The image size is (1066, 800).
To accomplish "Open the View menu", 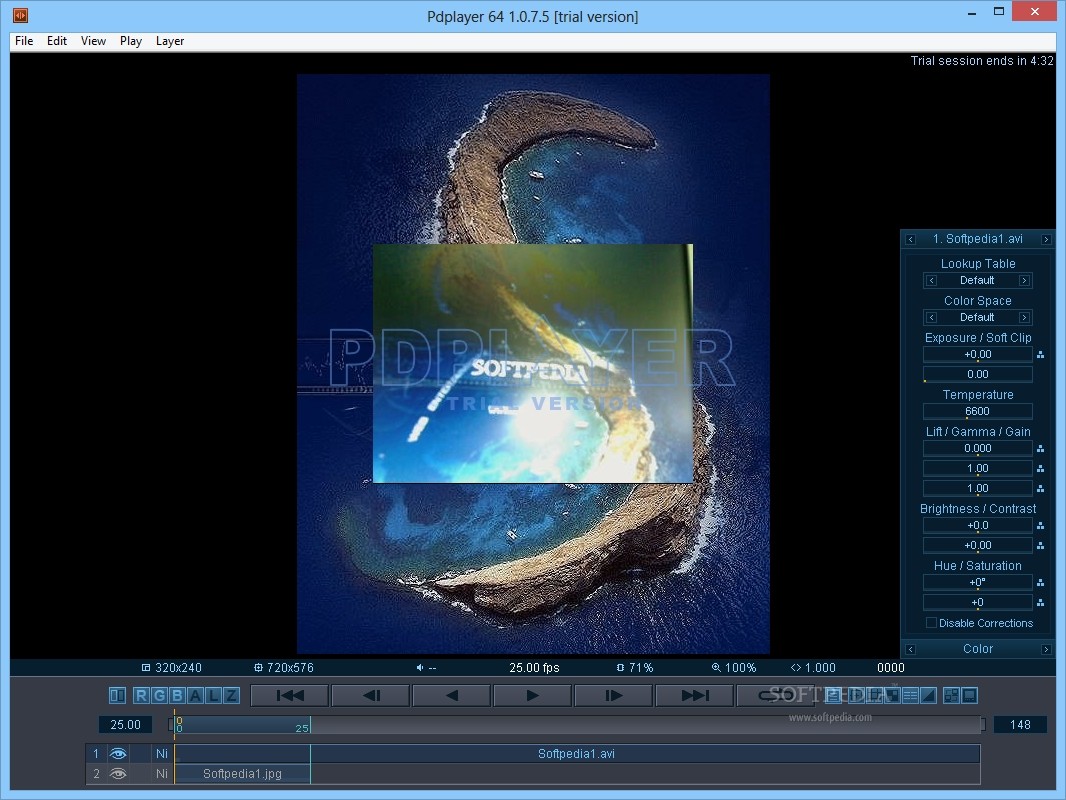I will pyautogui.click(x=93, y=41).
